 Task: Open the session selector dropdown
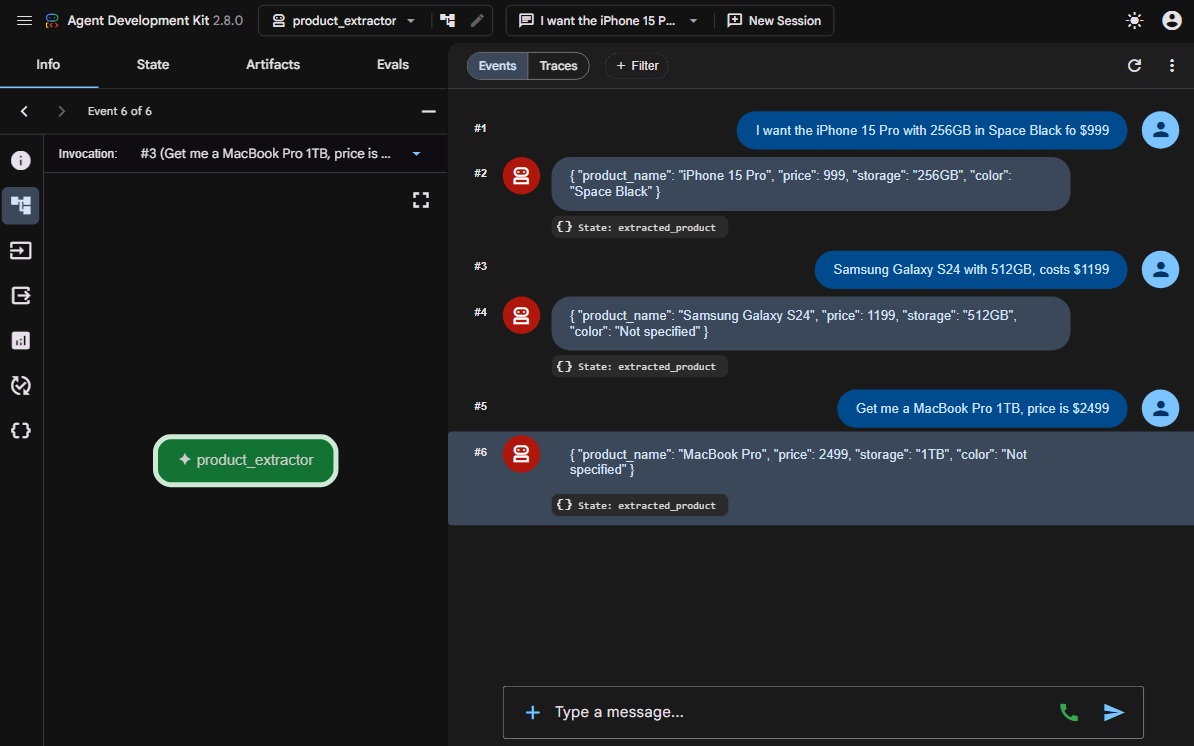[608, 21]
